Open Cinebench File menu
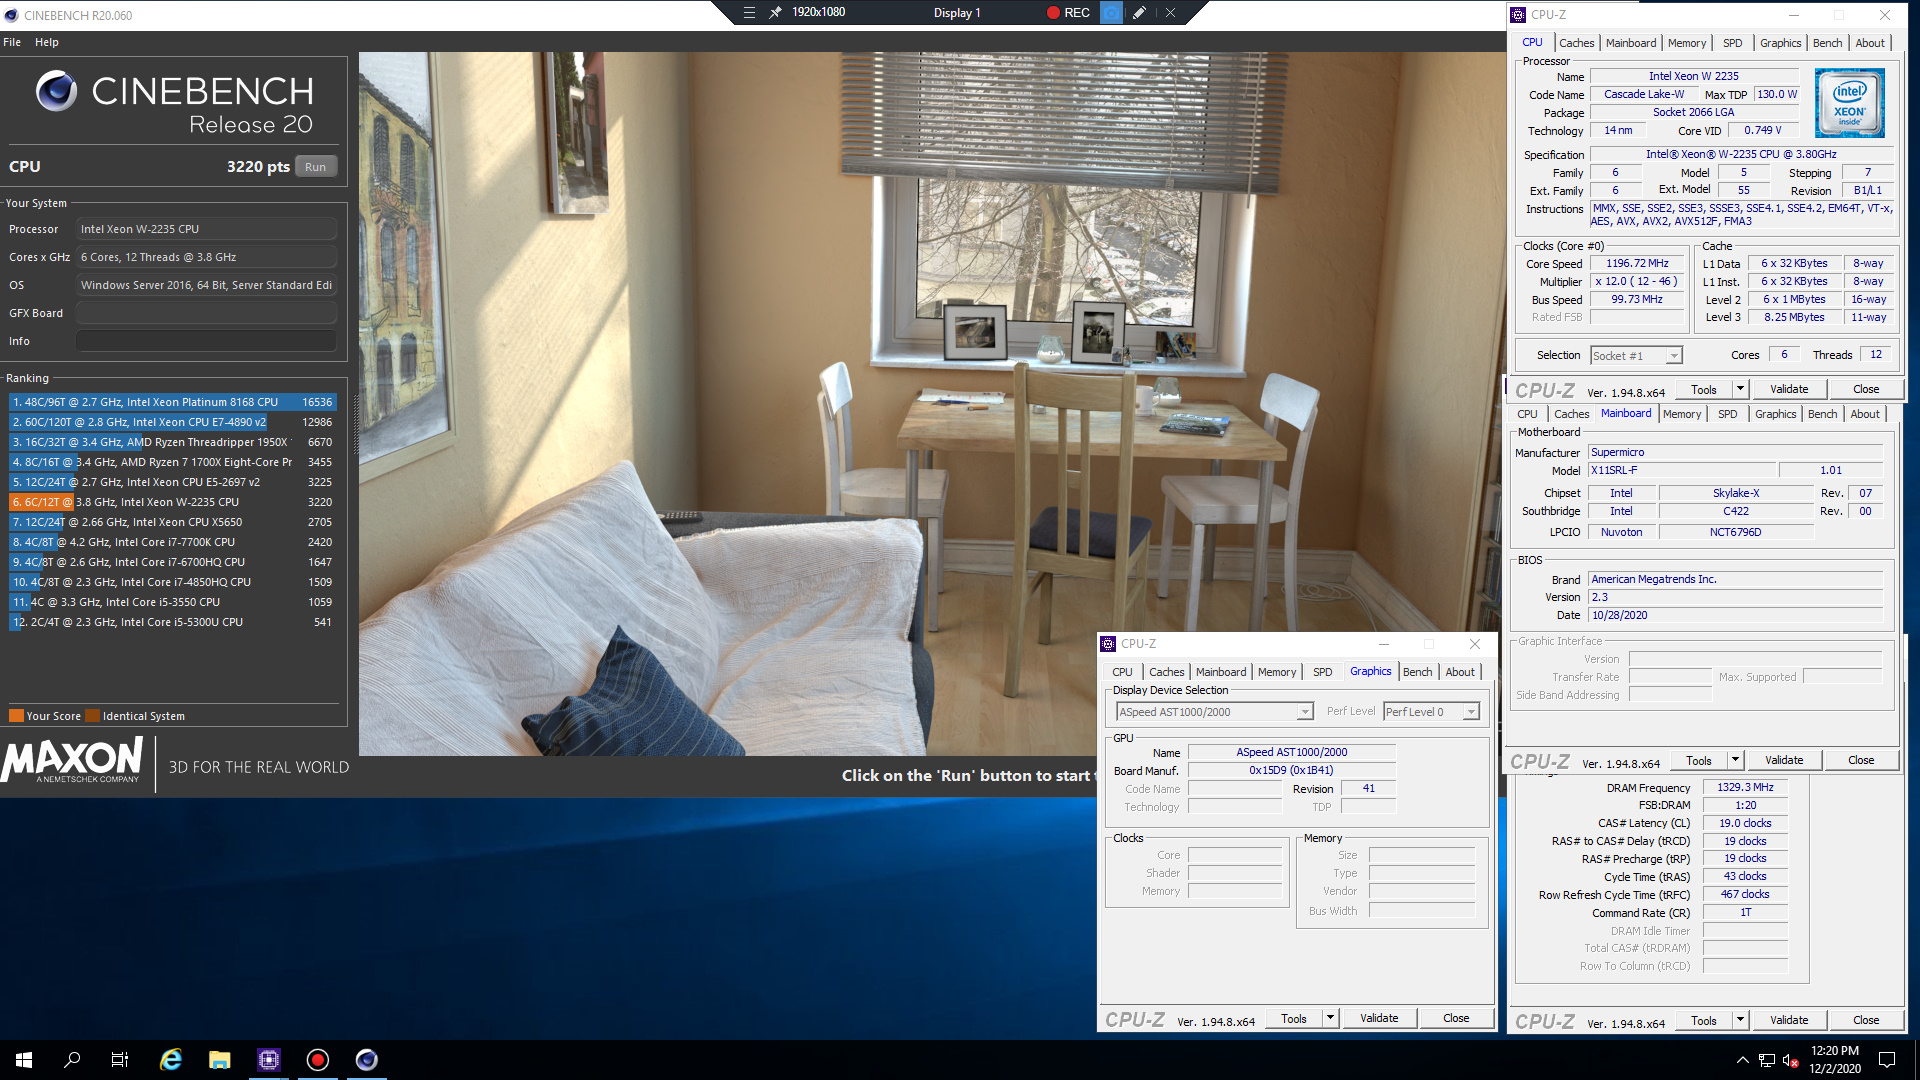1920x1080 pixels. pos(12,42)
